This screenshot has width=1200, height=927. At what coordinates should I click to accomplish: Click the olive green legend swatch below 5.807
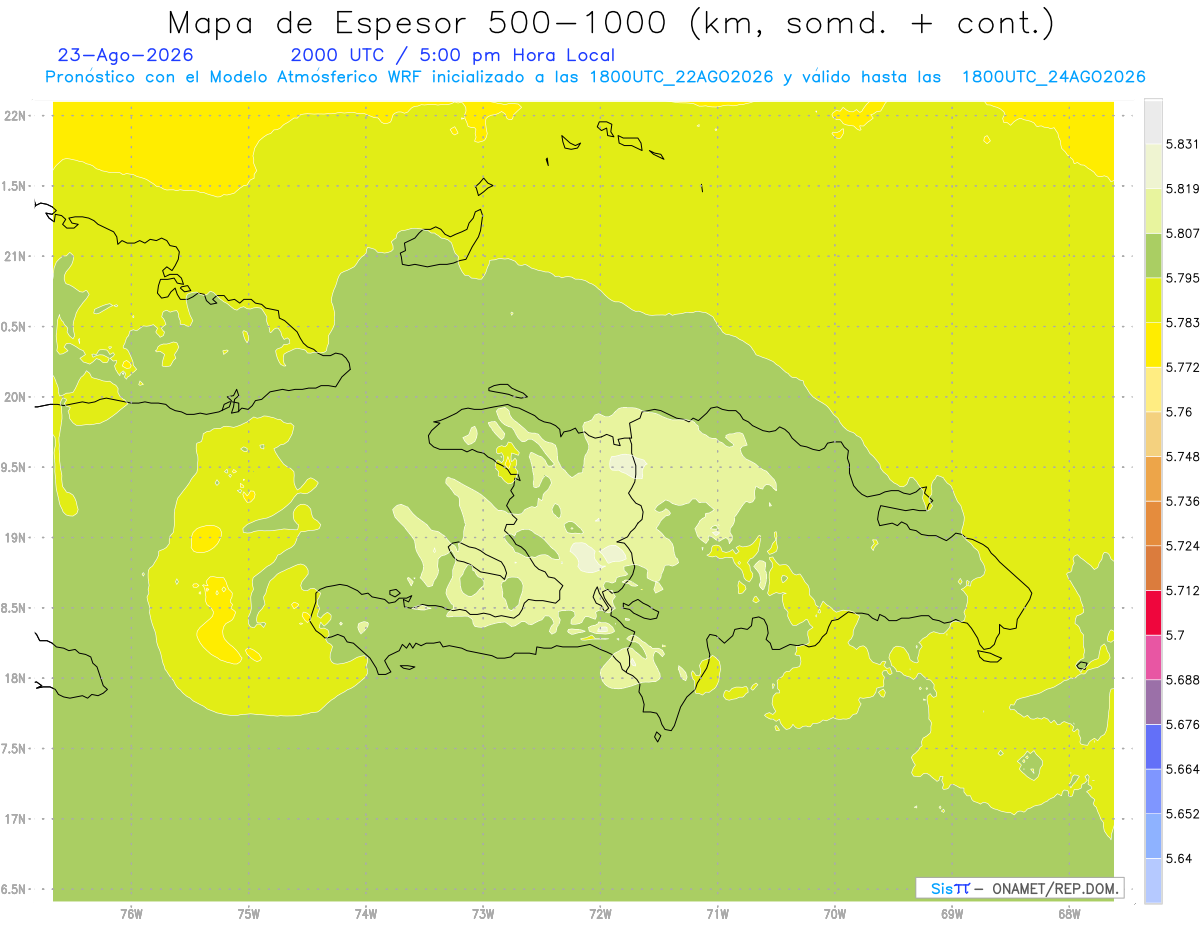pos(1153,255)
